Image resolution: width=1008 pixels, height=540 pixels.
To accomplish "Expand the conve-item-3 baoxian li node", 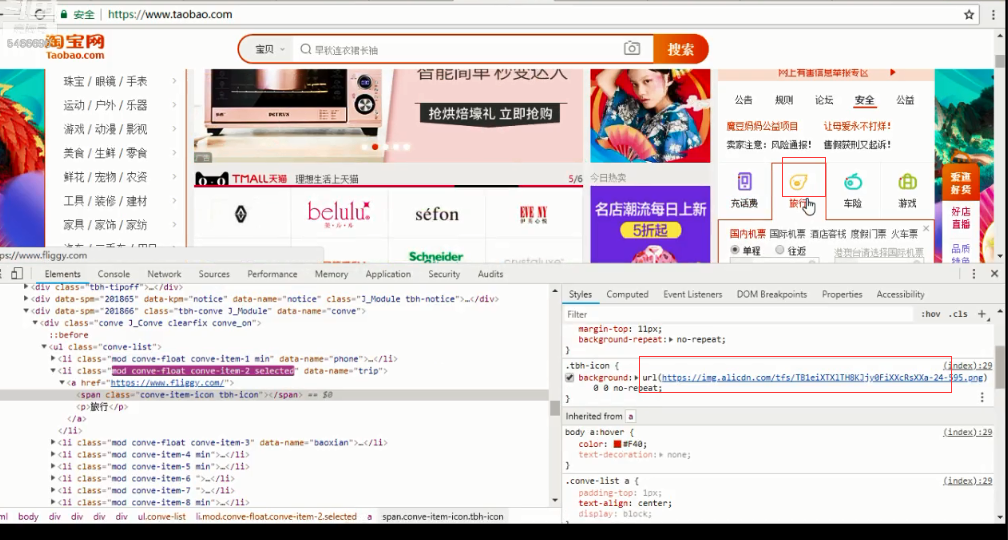I will (53, 442).
